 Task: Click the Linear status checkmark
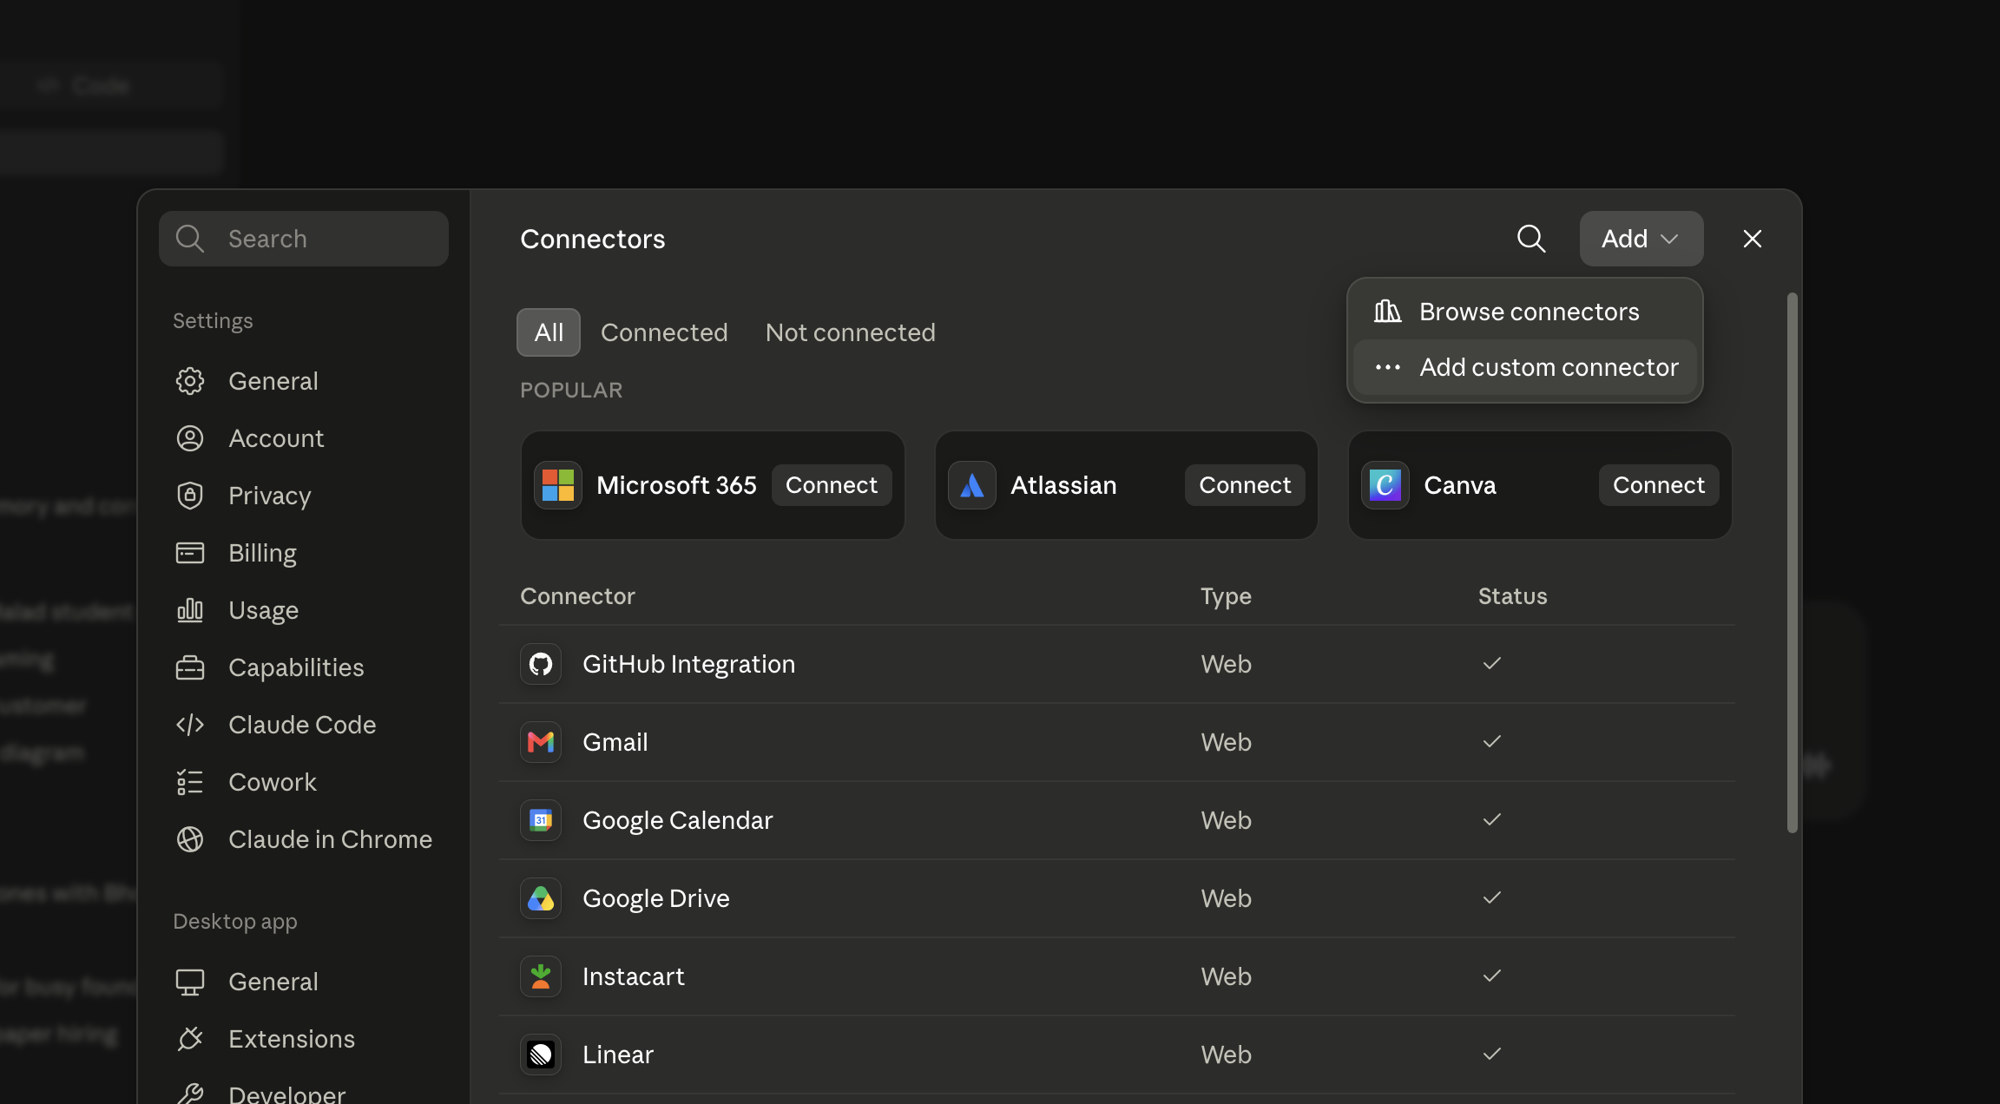point(1492,1053)
